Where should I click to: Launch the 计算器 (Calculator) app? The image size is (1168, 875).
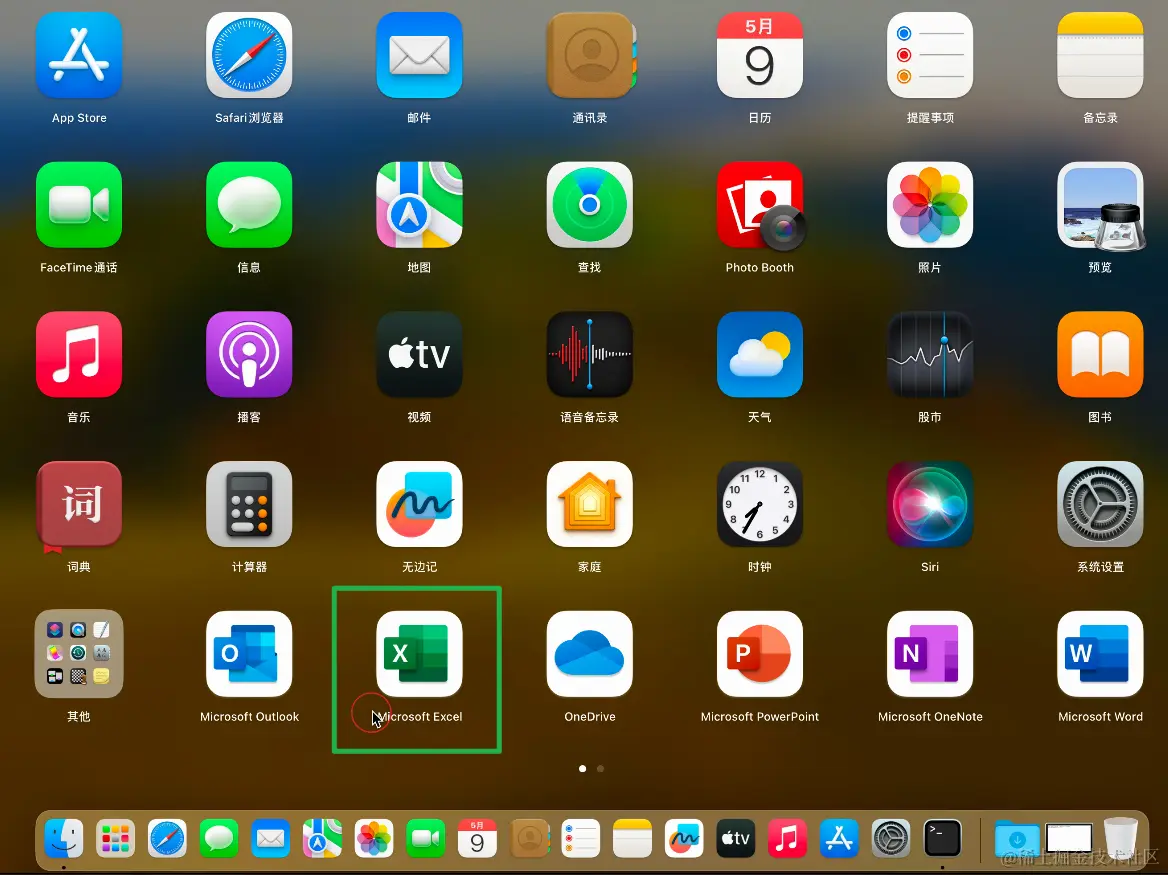(x=249, y=504)
